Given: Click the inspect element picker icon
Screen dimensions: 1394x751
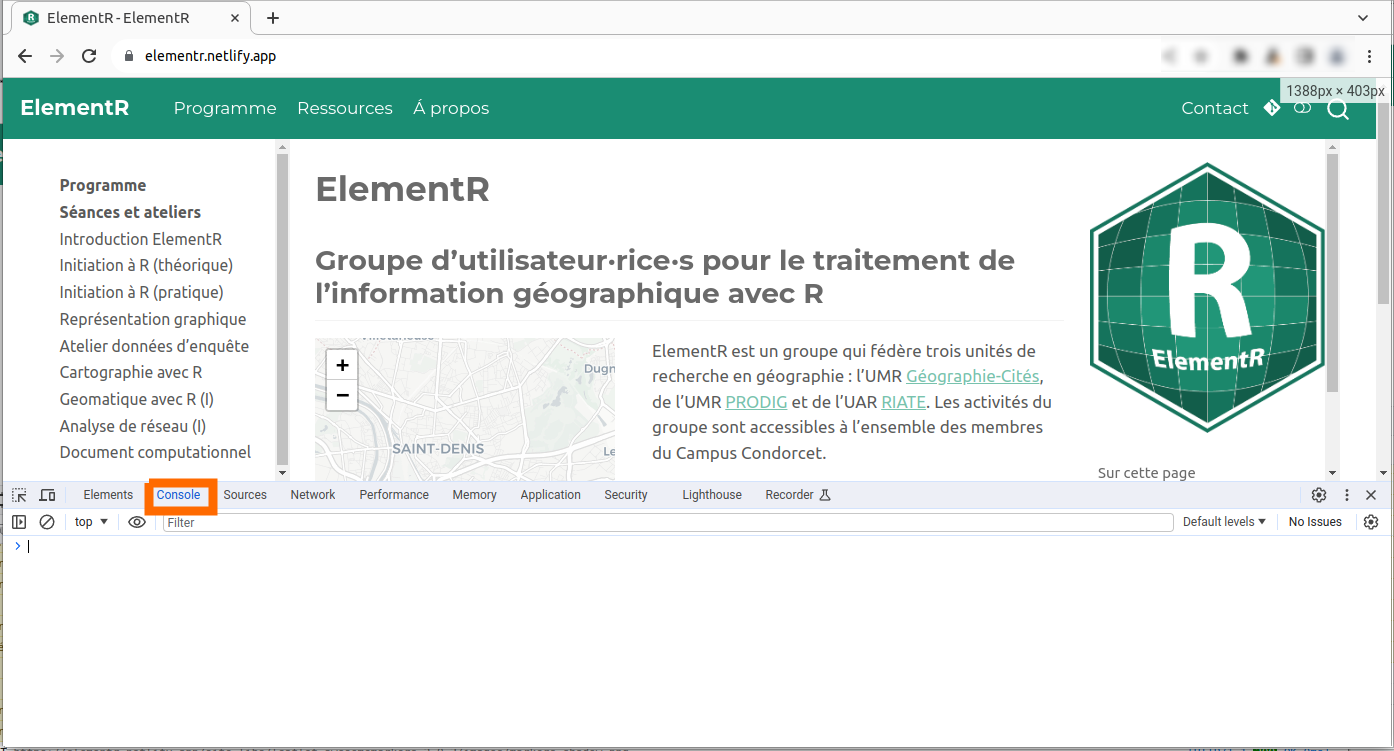Looking at the screenshot, I should point(19,495).
